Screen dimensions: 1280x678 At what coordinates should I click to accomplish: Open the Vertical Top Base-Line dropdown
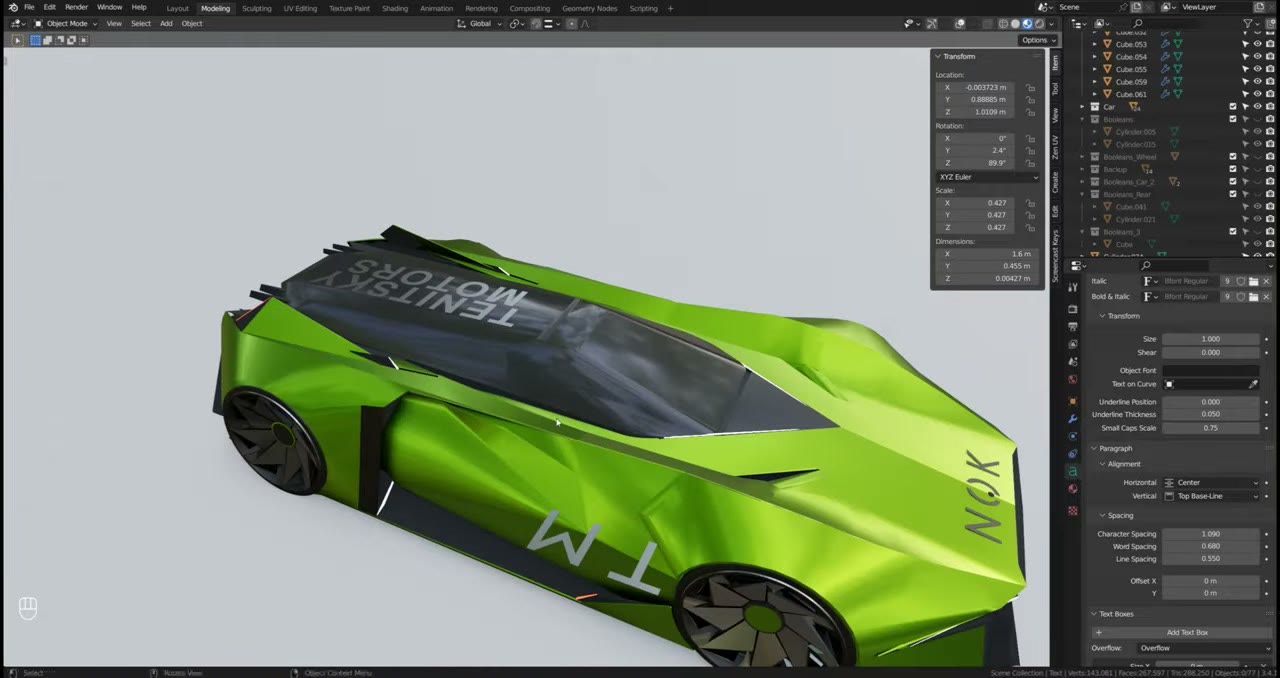click(1212, 496)
